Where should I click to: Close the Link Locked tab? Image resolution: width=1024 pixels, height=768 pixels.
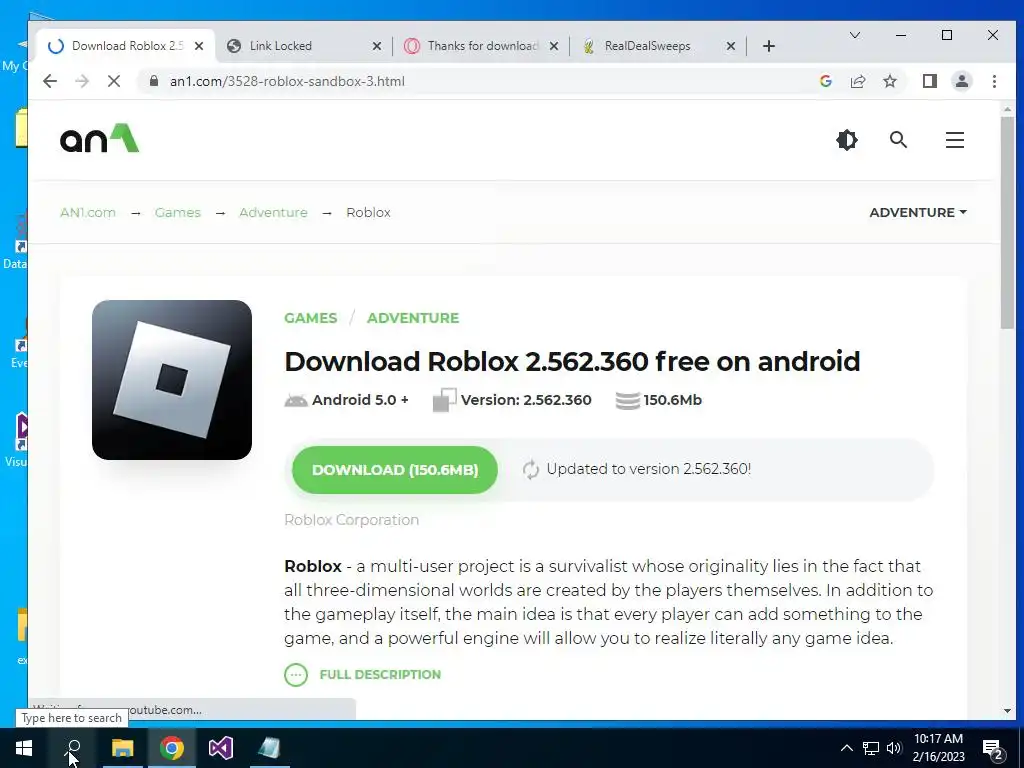coord(377,46)
